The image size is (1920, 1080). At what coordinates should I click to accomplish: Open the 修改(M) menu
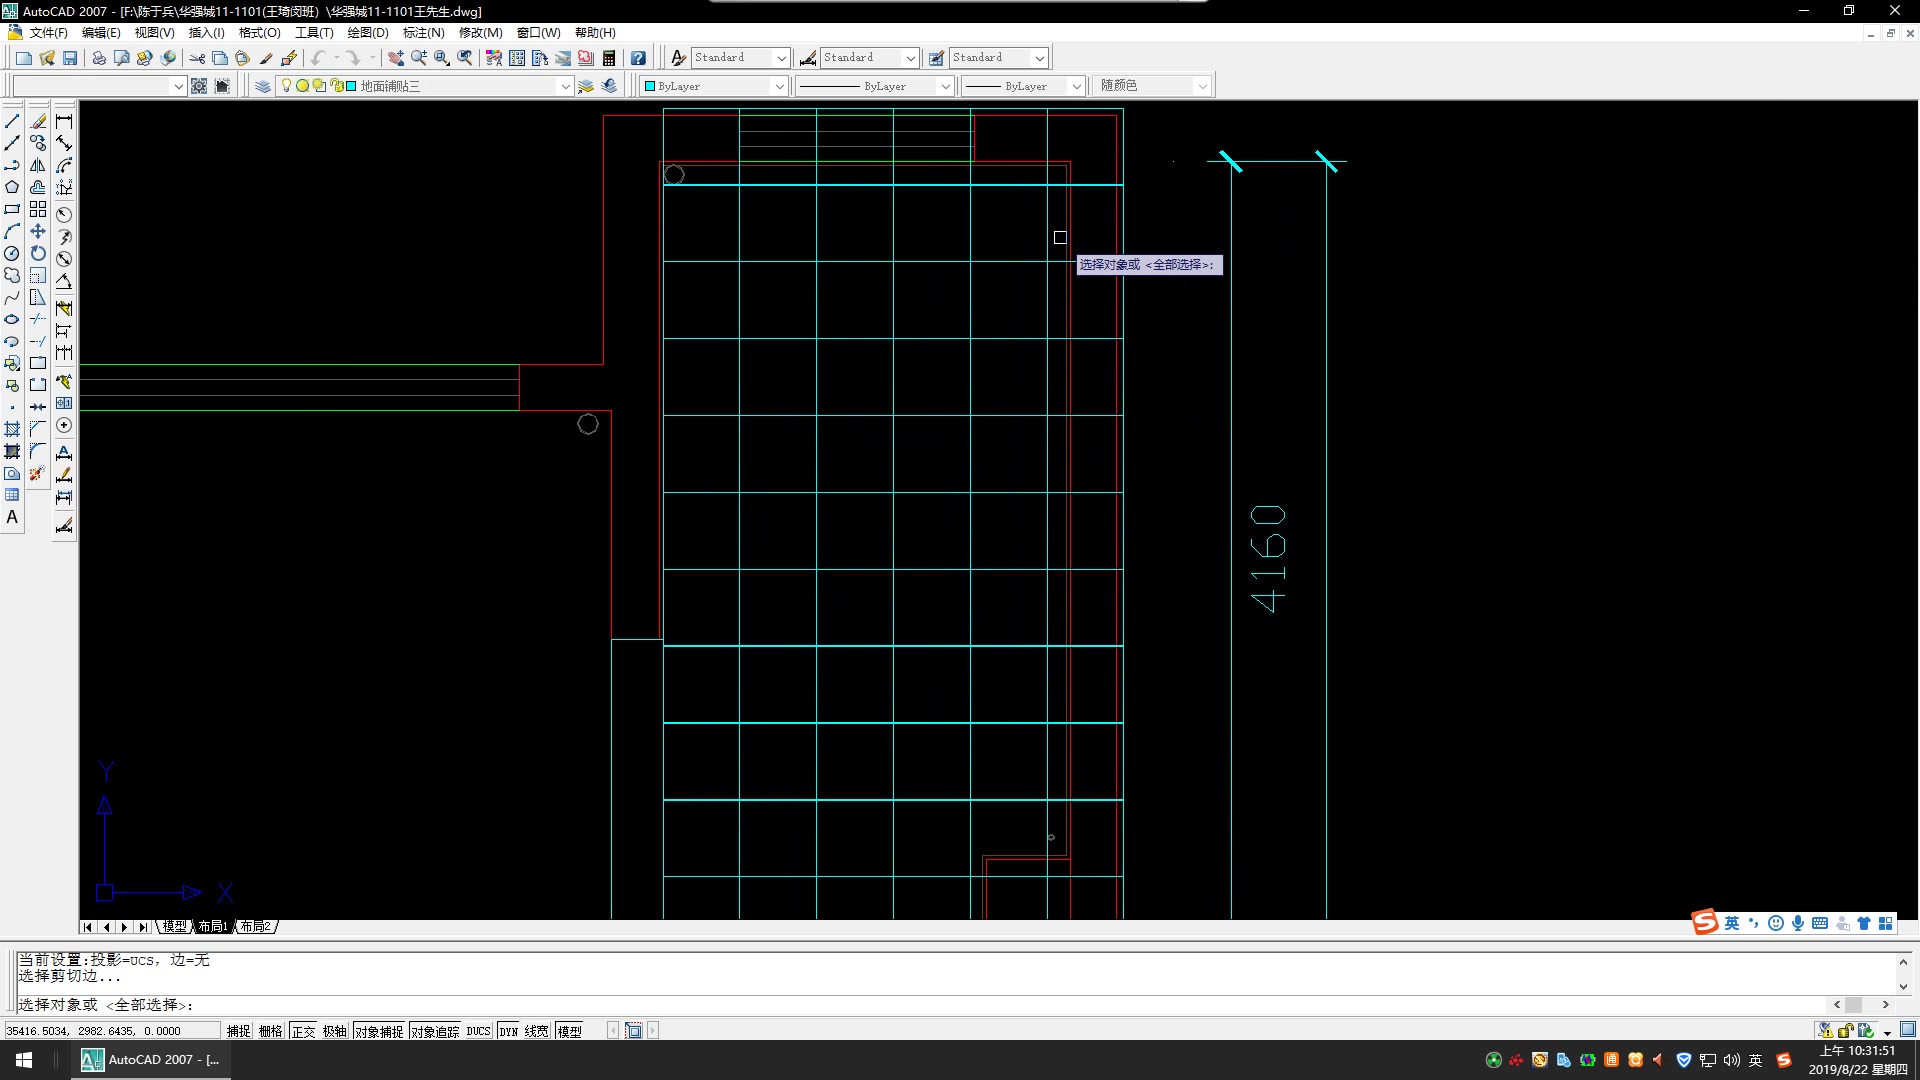click(480, 33)
